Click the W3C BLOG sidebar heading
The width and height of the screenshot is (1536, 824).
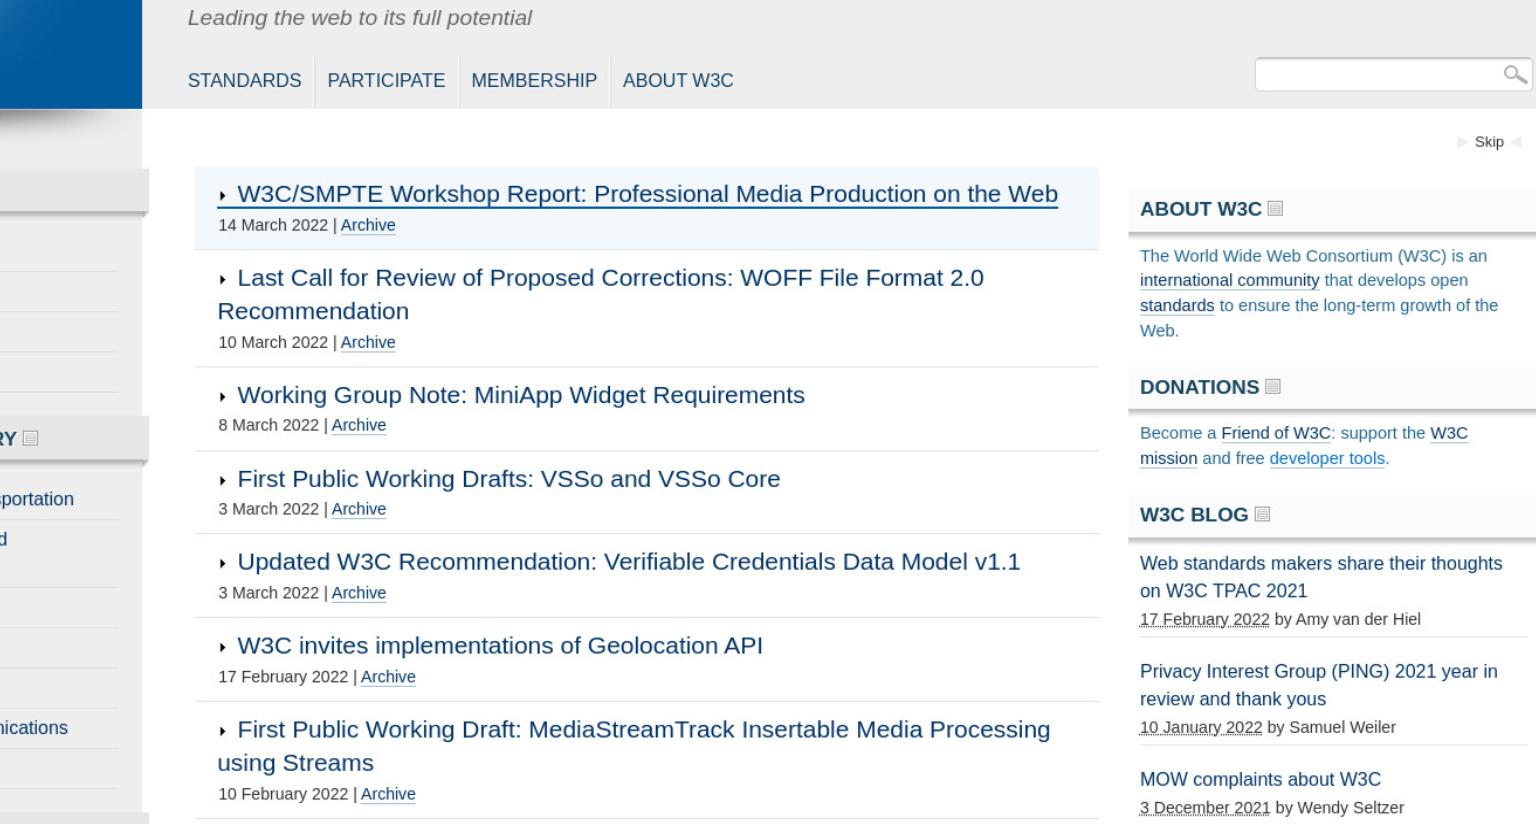1194,515
